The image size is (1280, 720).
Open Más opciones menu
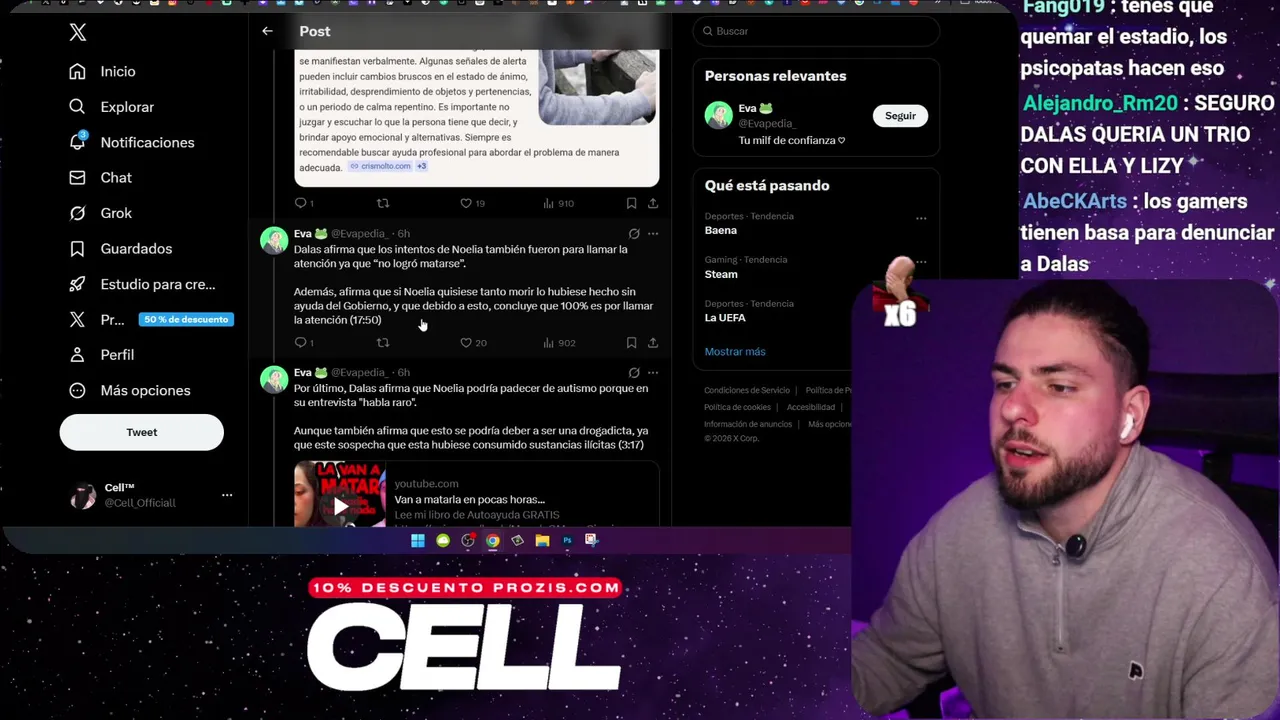pyautogui.click(x=129, y=390)
